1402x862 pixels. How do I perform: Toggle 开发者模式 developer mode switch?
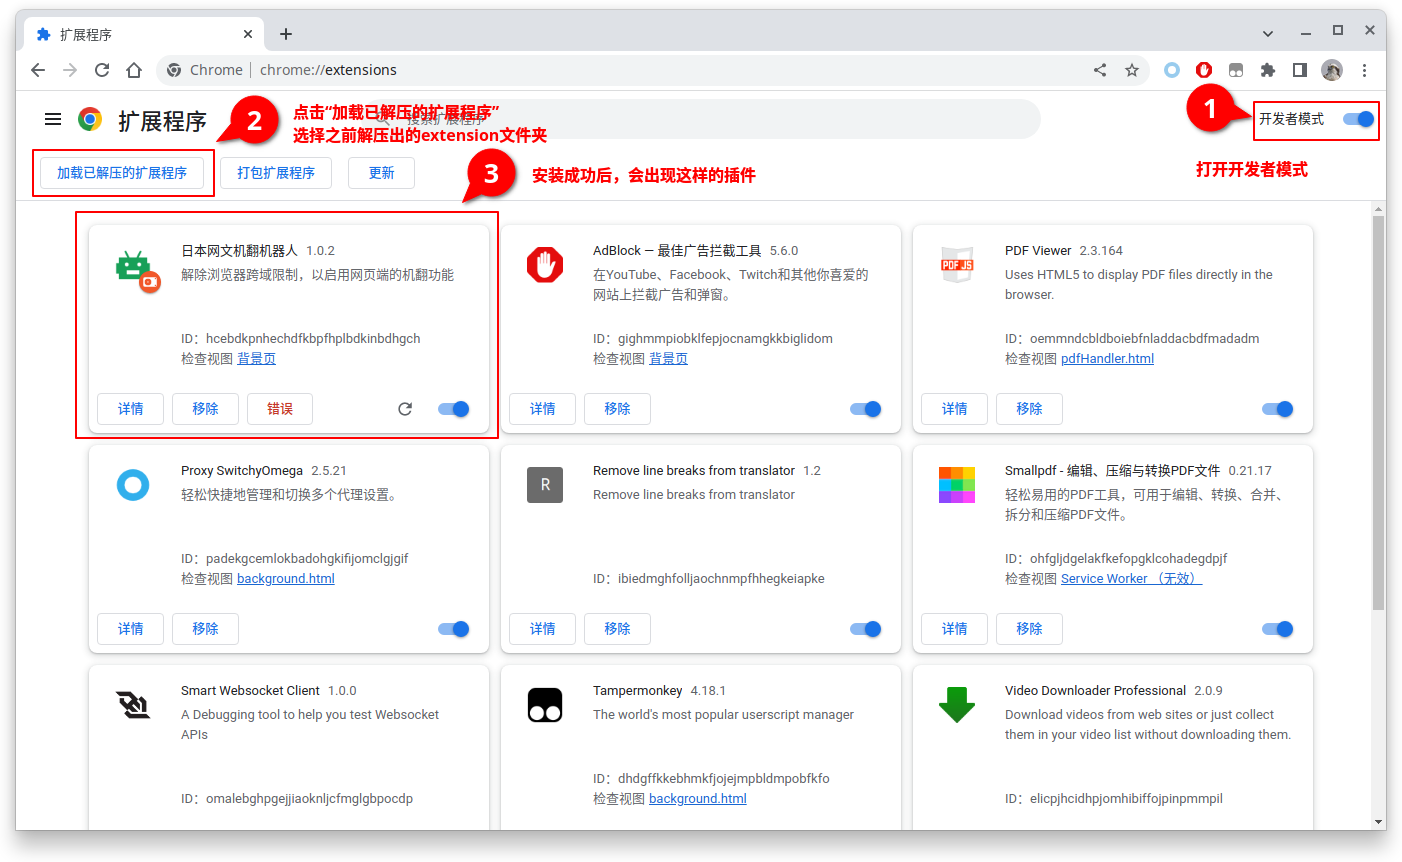tap(1358, 119)
